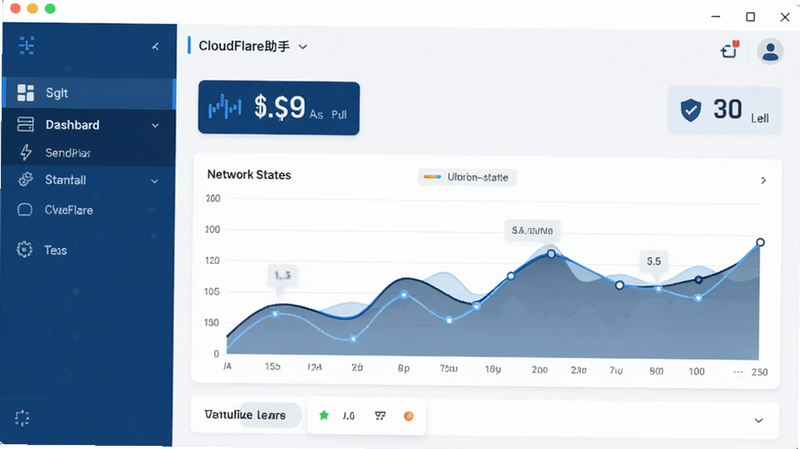Click the $.$9 stats card
This screenshot has width=800, height=449.
(x=279, y=108)
